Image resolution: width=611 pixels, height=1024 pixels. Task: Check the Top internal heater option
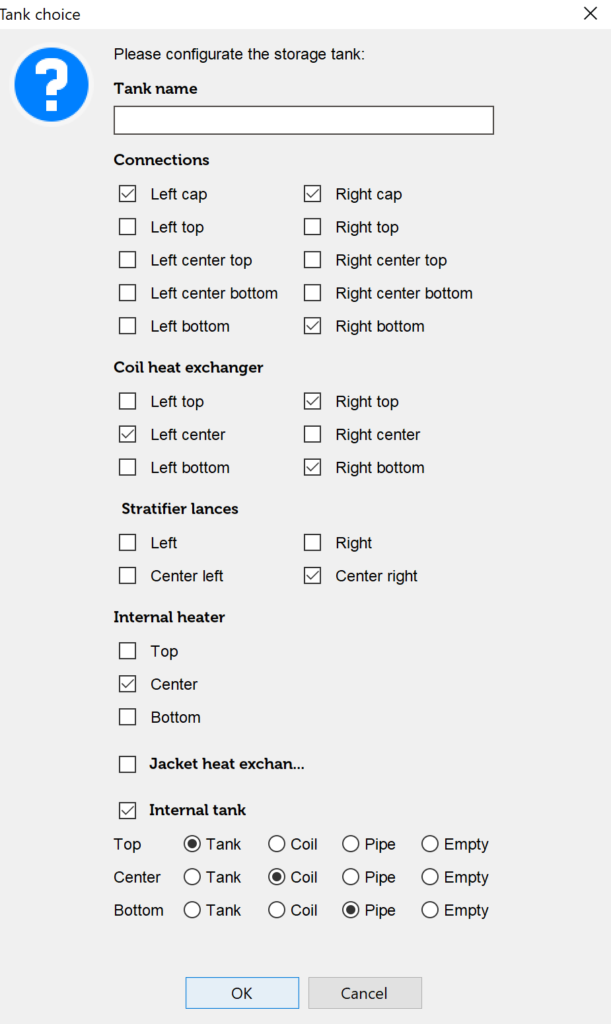(x=128, y=651)
